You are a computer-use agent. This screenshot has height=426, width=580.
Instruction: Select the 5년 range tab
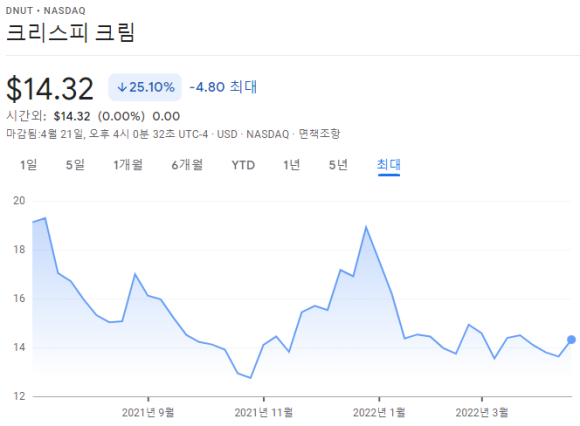338,165
